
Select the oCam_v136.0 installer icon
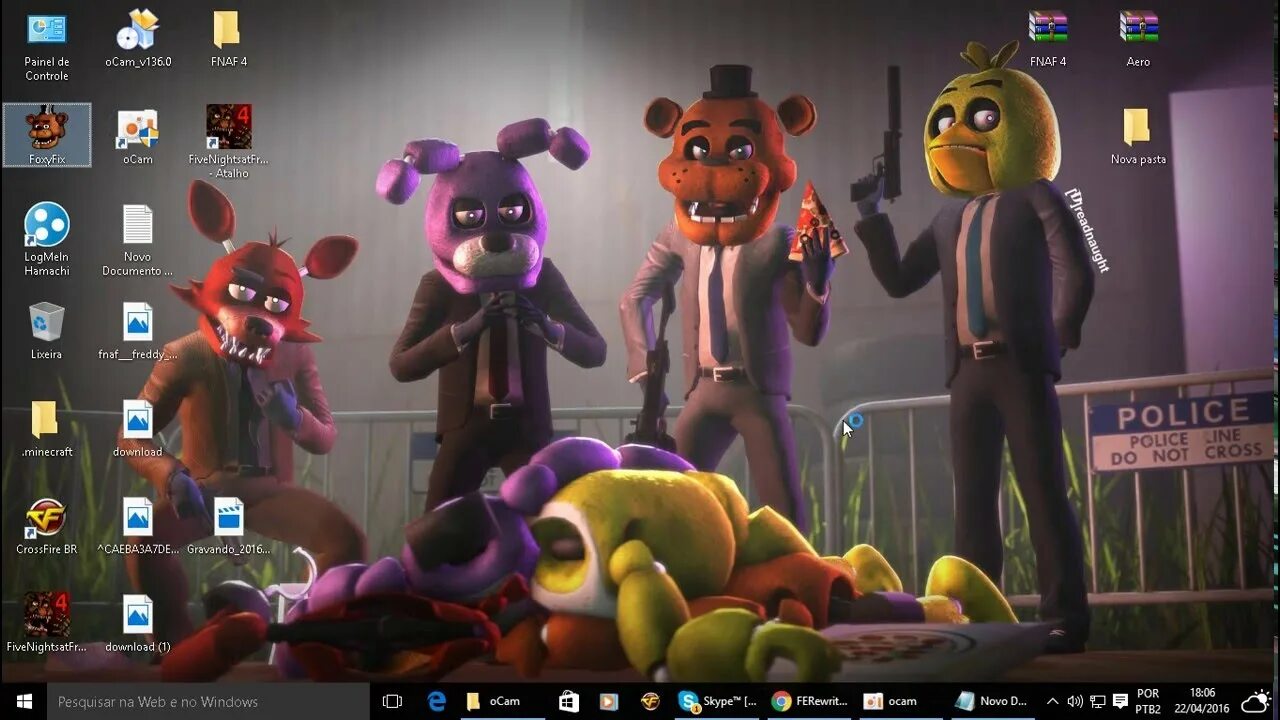click(x=138, y=39)
